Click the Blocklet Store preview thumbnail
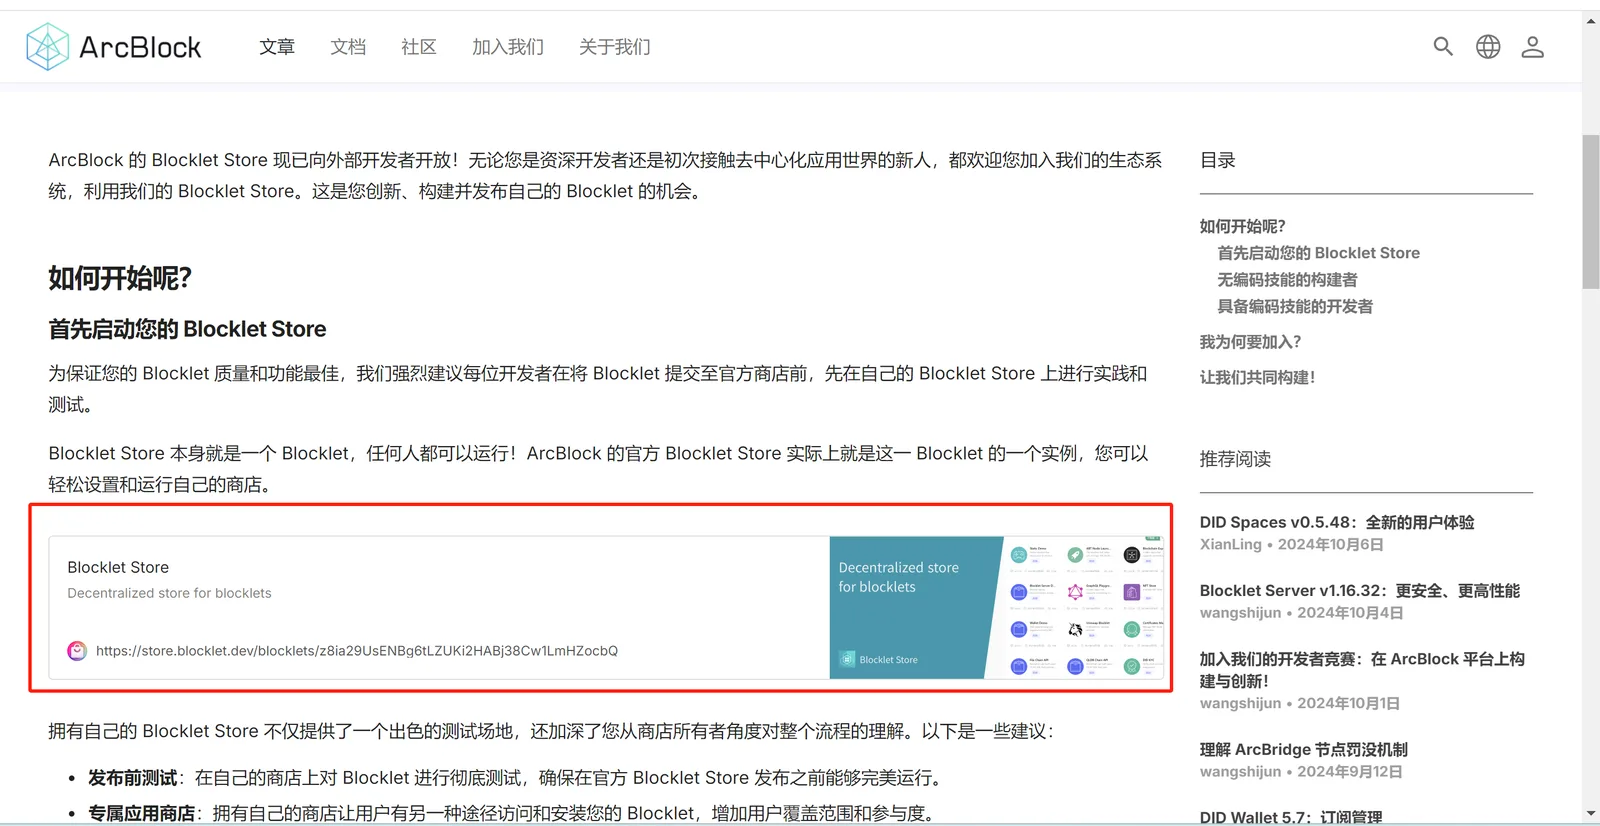 [x=997, y=608]
